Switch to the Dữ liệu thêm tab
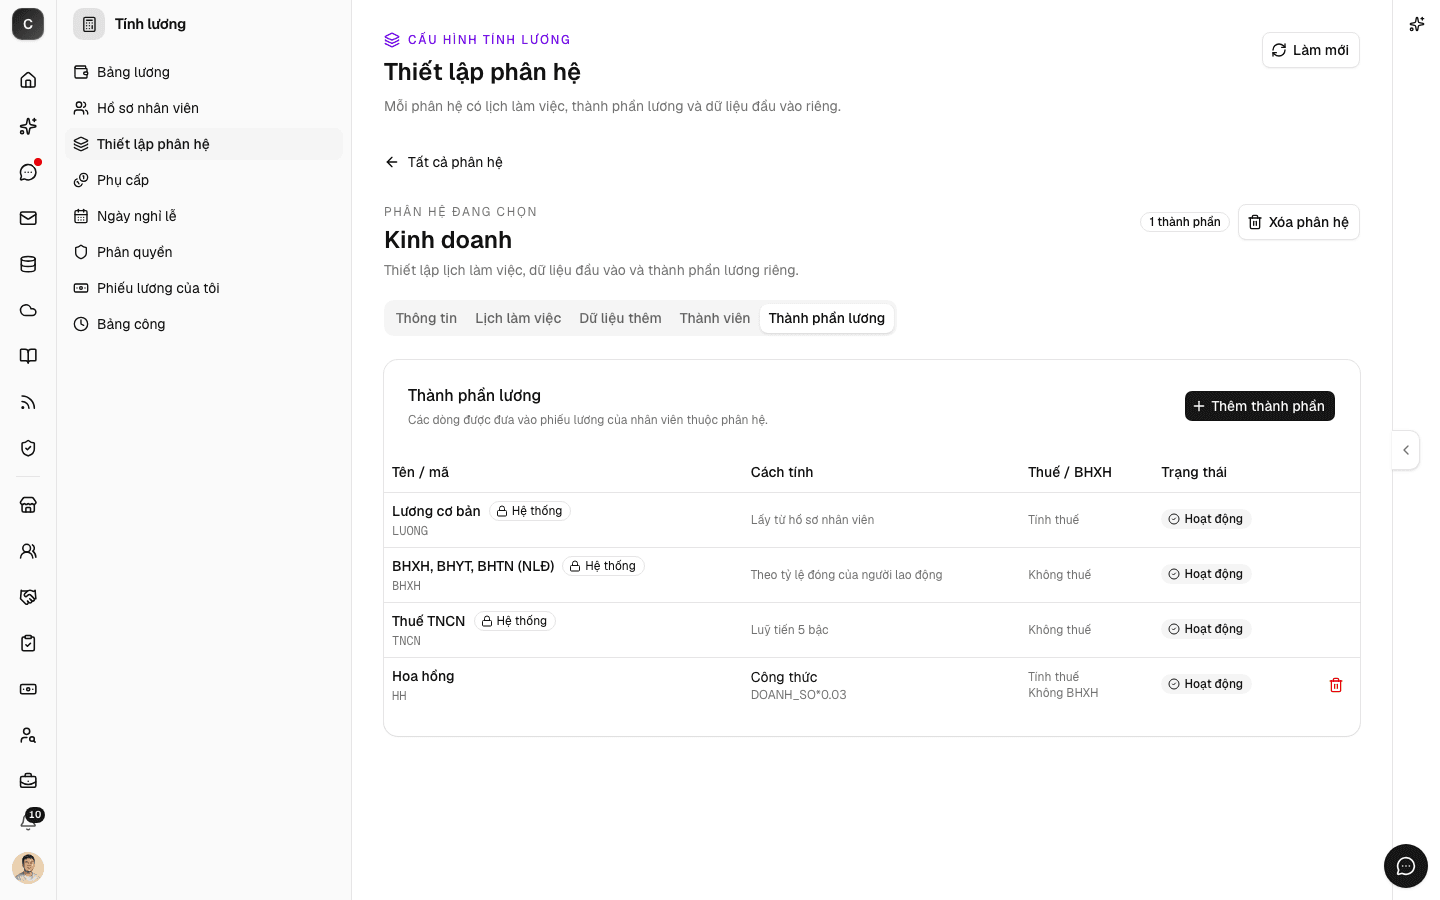The image size is (1440, 900). coord(620,318)
